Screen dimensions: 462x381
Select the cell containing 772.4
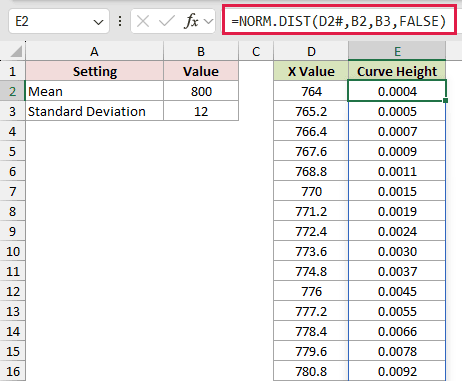311,231
